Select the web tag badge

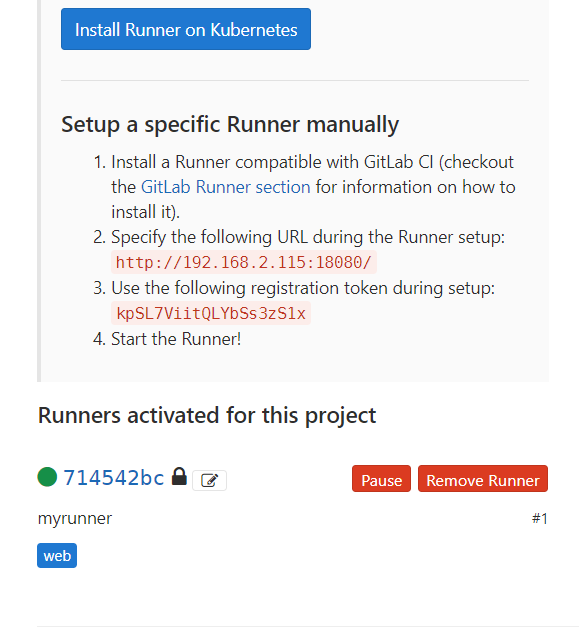[57, 556]
